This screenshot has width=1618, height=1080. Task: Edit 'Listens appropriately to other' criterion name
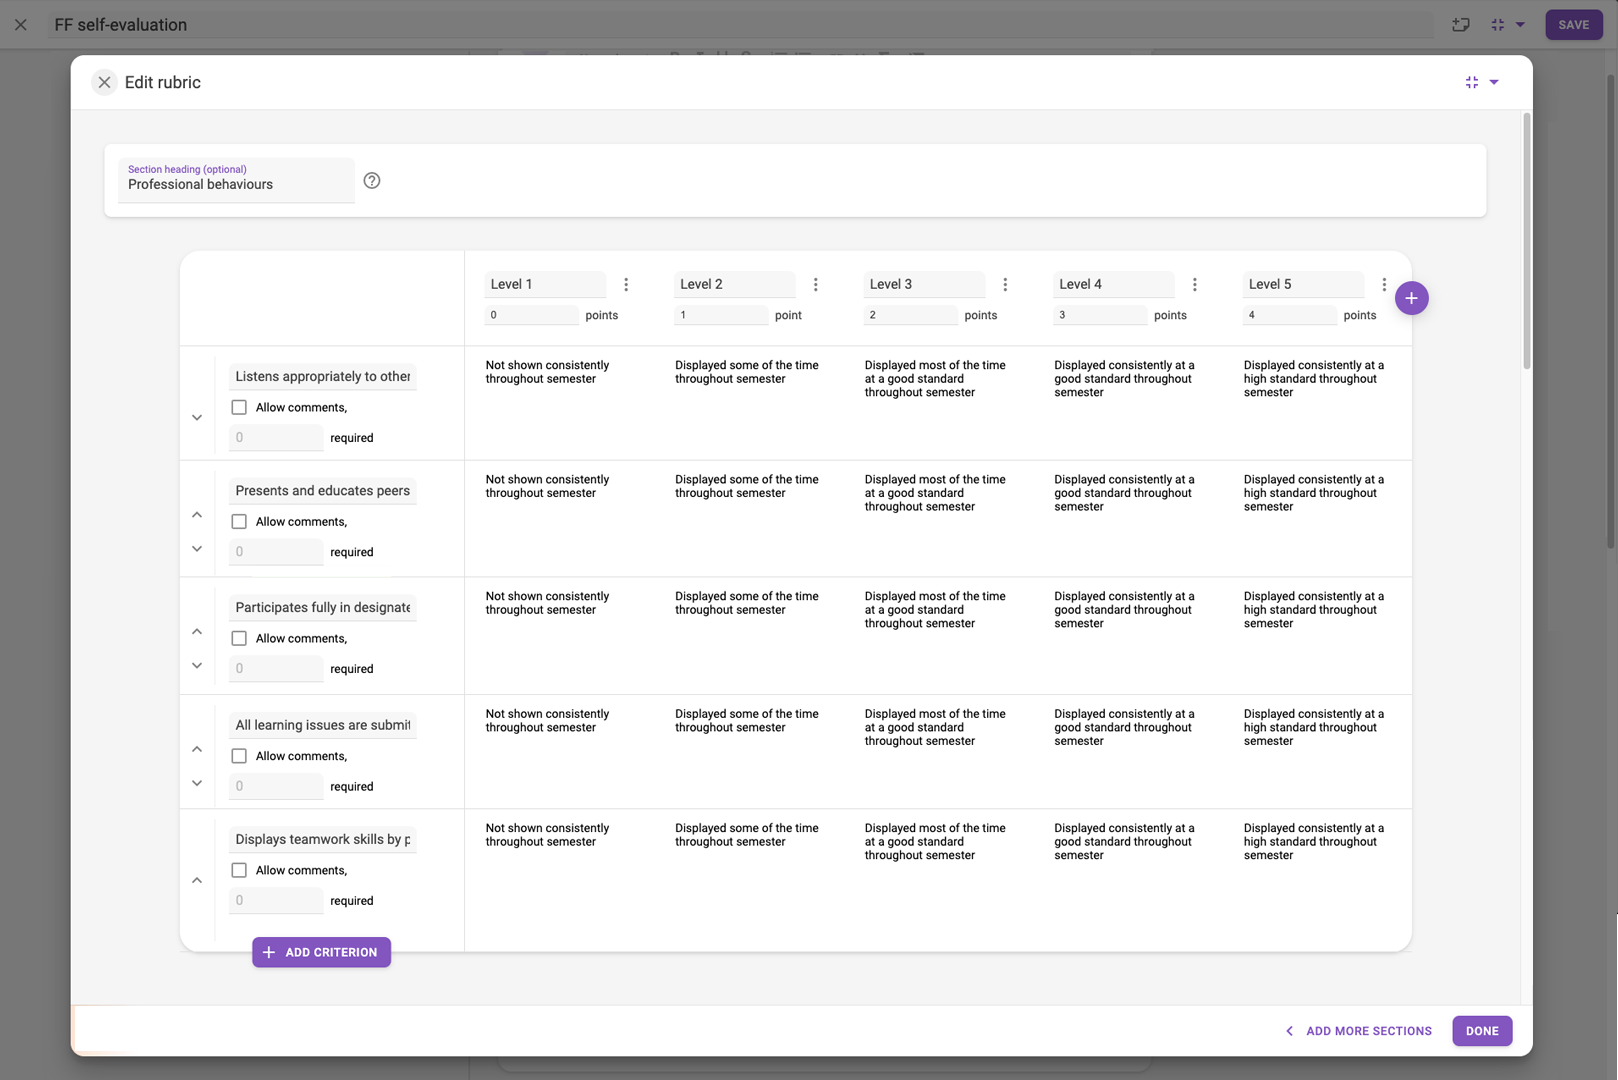[x=323, y=377]
